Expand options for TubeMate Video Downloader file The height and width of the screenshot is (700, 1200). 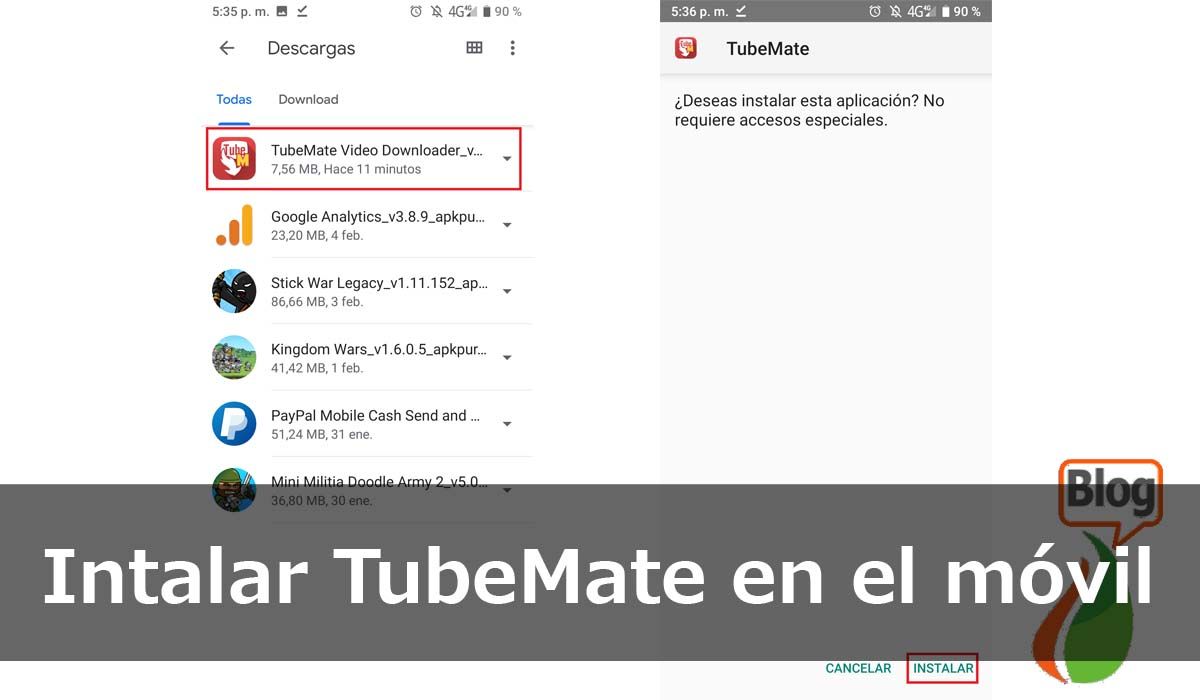pyautogui.click(x=507, y=159)
